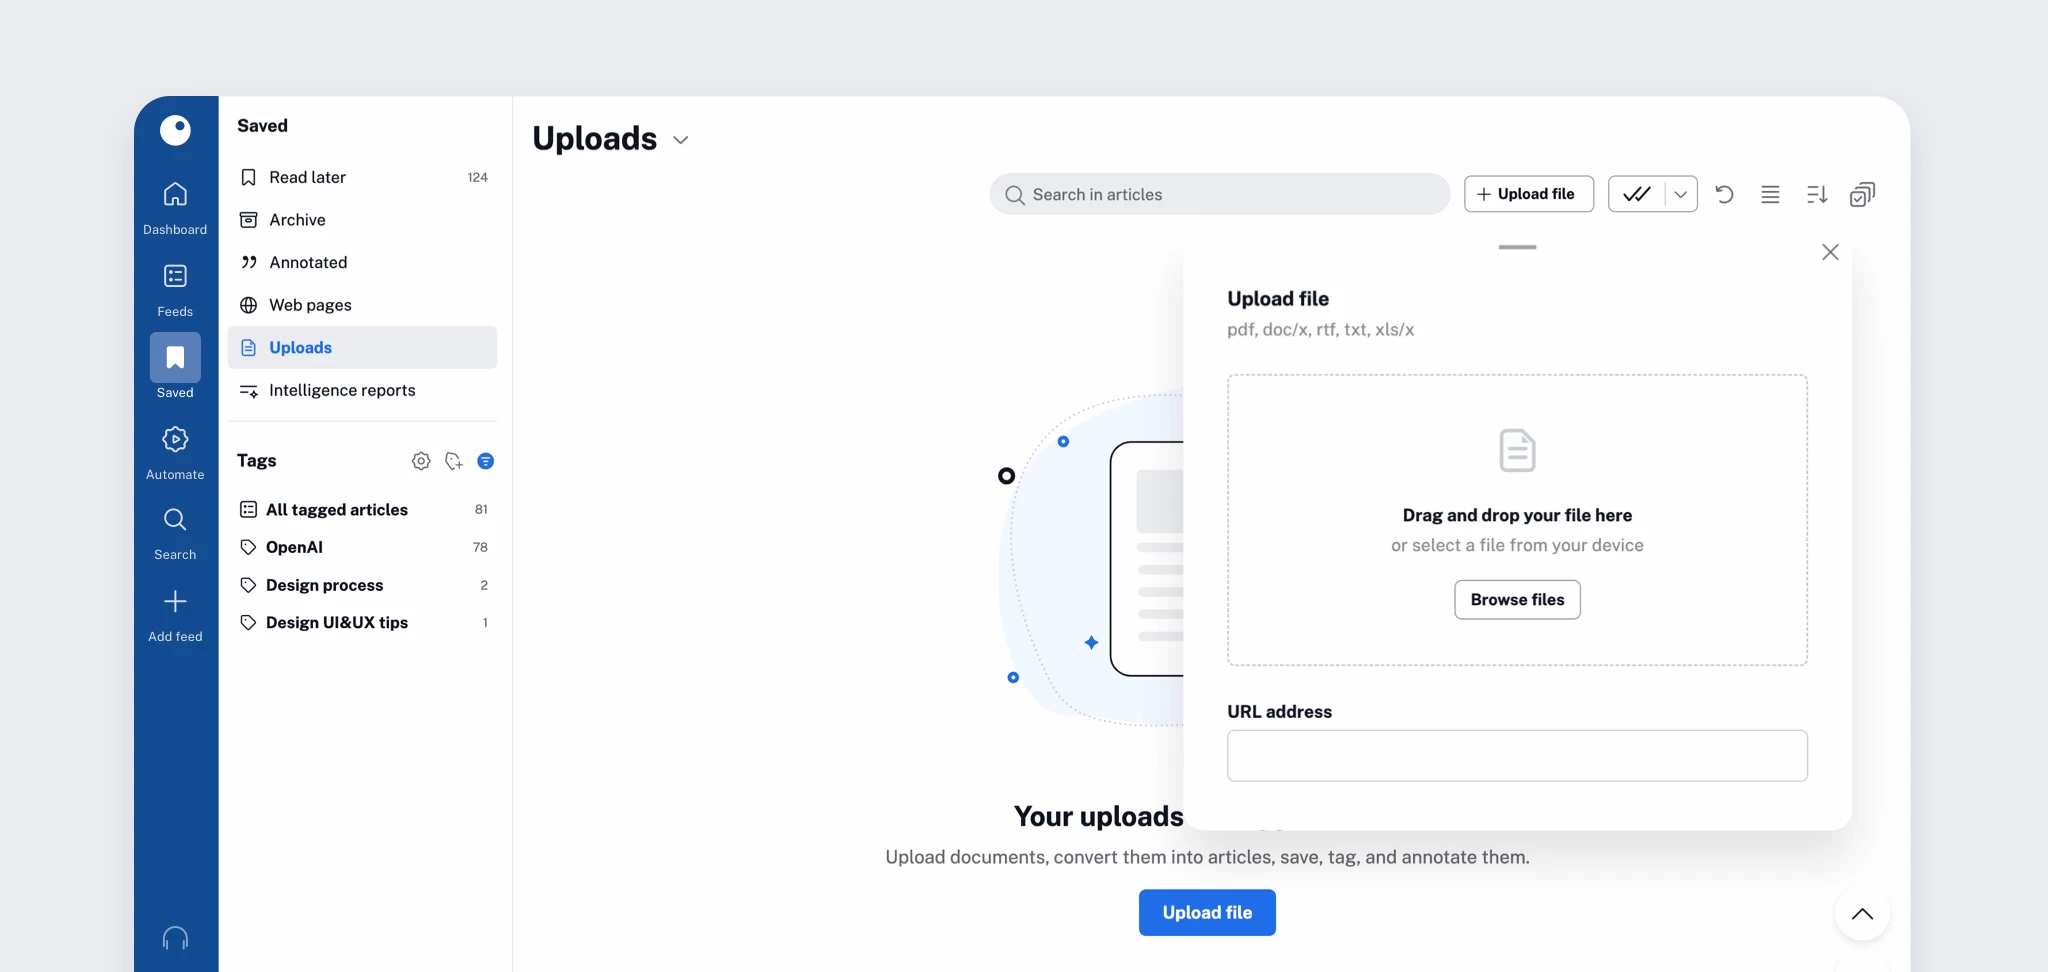Click the add new tag icon
This screenshot has height=972, width=2048.
[453, 461]
